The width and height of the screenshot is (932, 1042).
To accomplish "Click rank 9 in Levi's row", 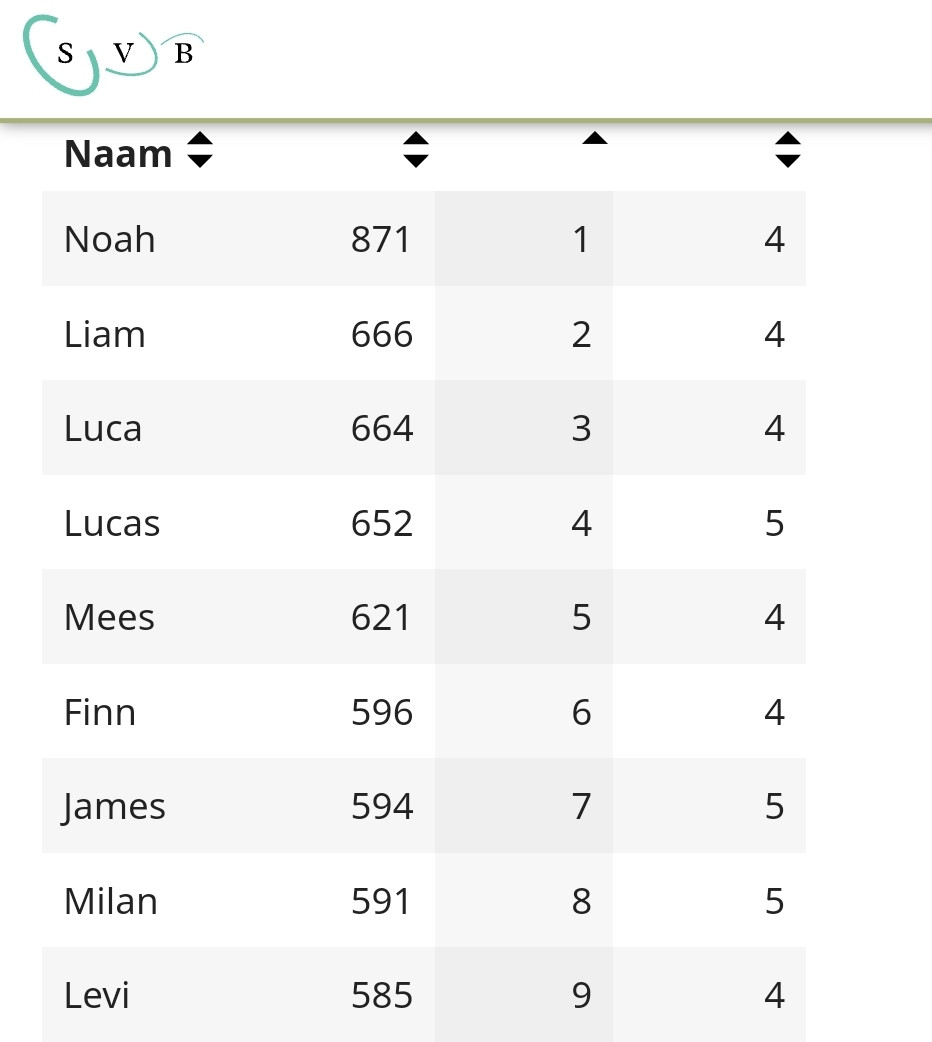I will 582,995.
